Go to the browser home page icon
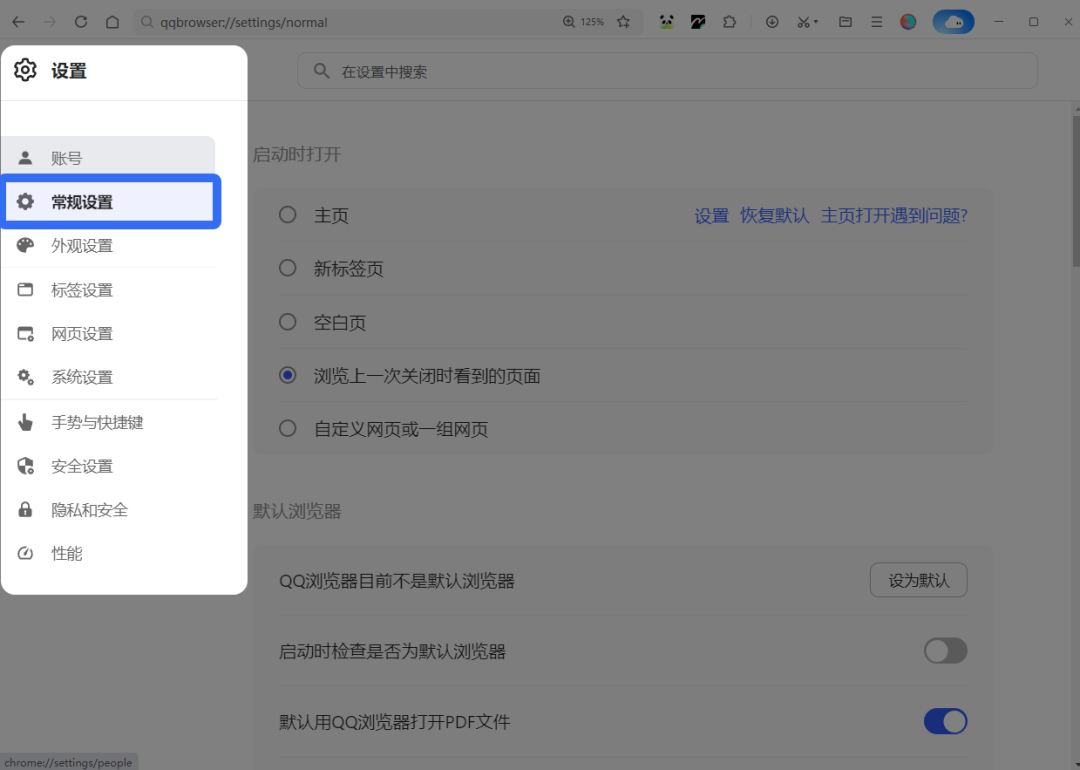This screenshot has height=770, width=1080. click(113, 22)
